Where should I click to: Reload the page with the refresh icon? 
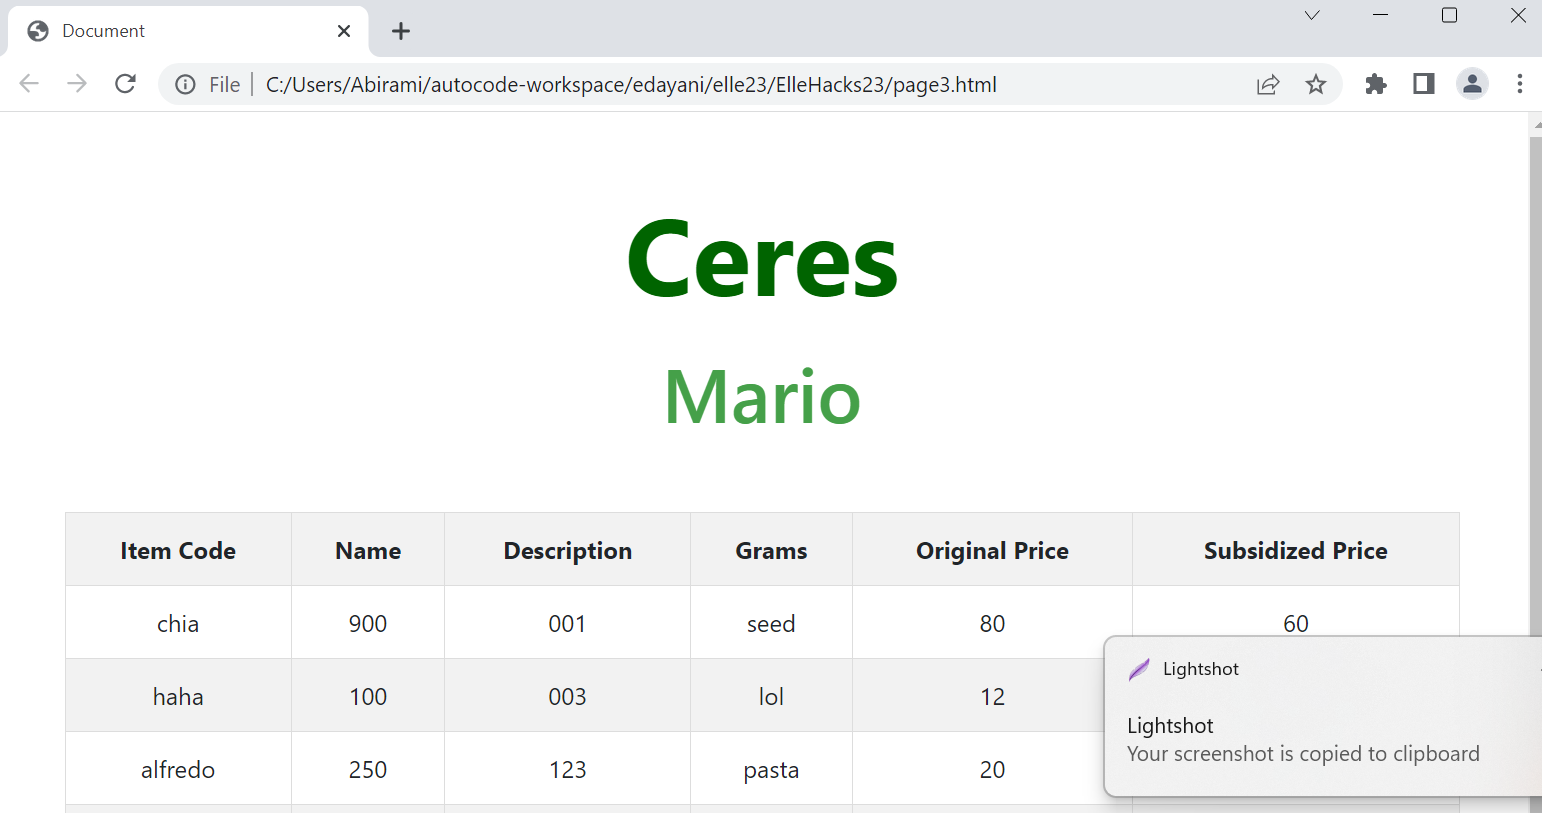coord(125,84)
